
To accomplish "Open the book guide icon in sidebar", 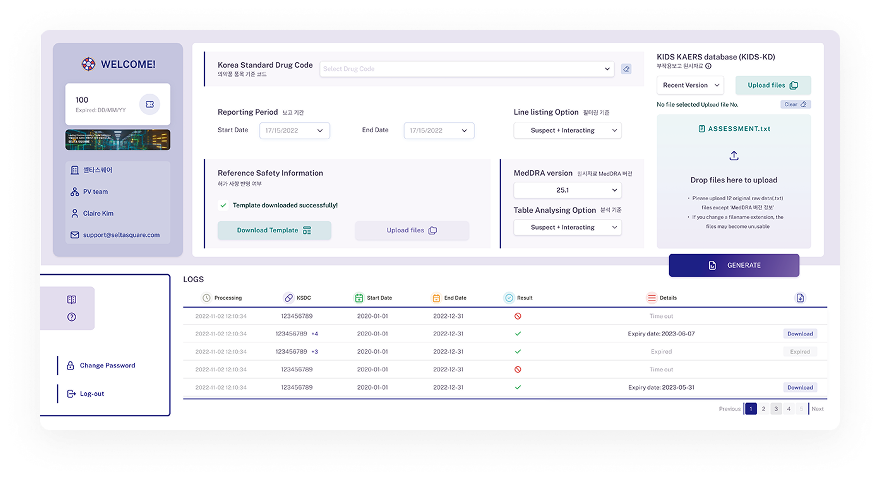I will point(72,299).
